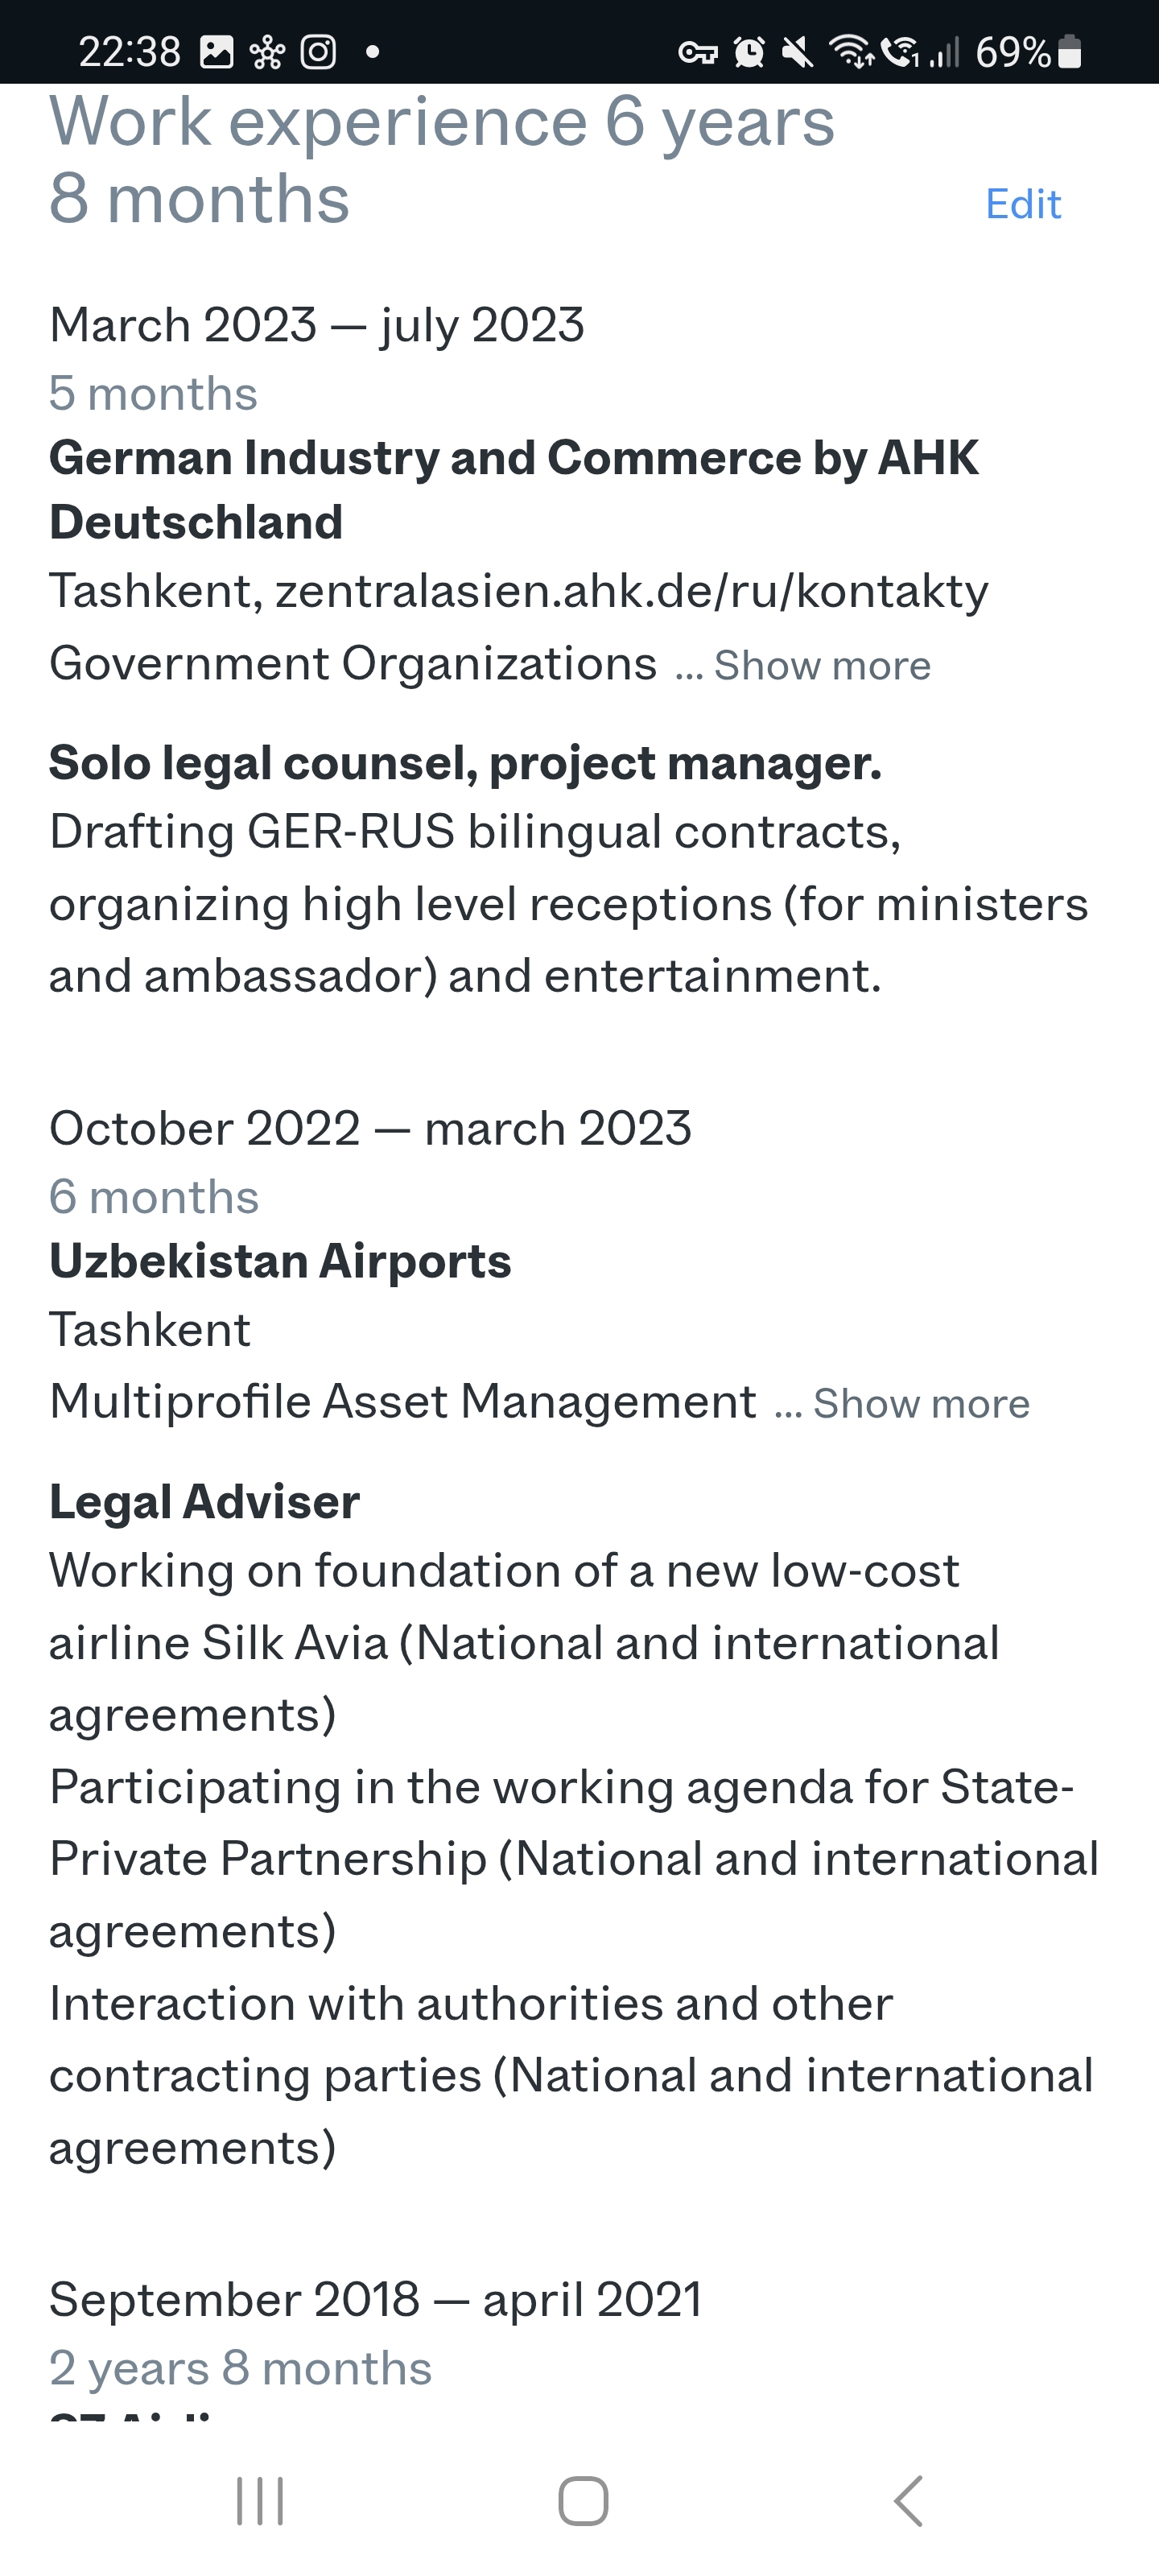Tap the gallery image notification icon
Screen dimensions: 1159x2576
(x=217, y=51)
